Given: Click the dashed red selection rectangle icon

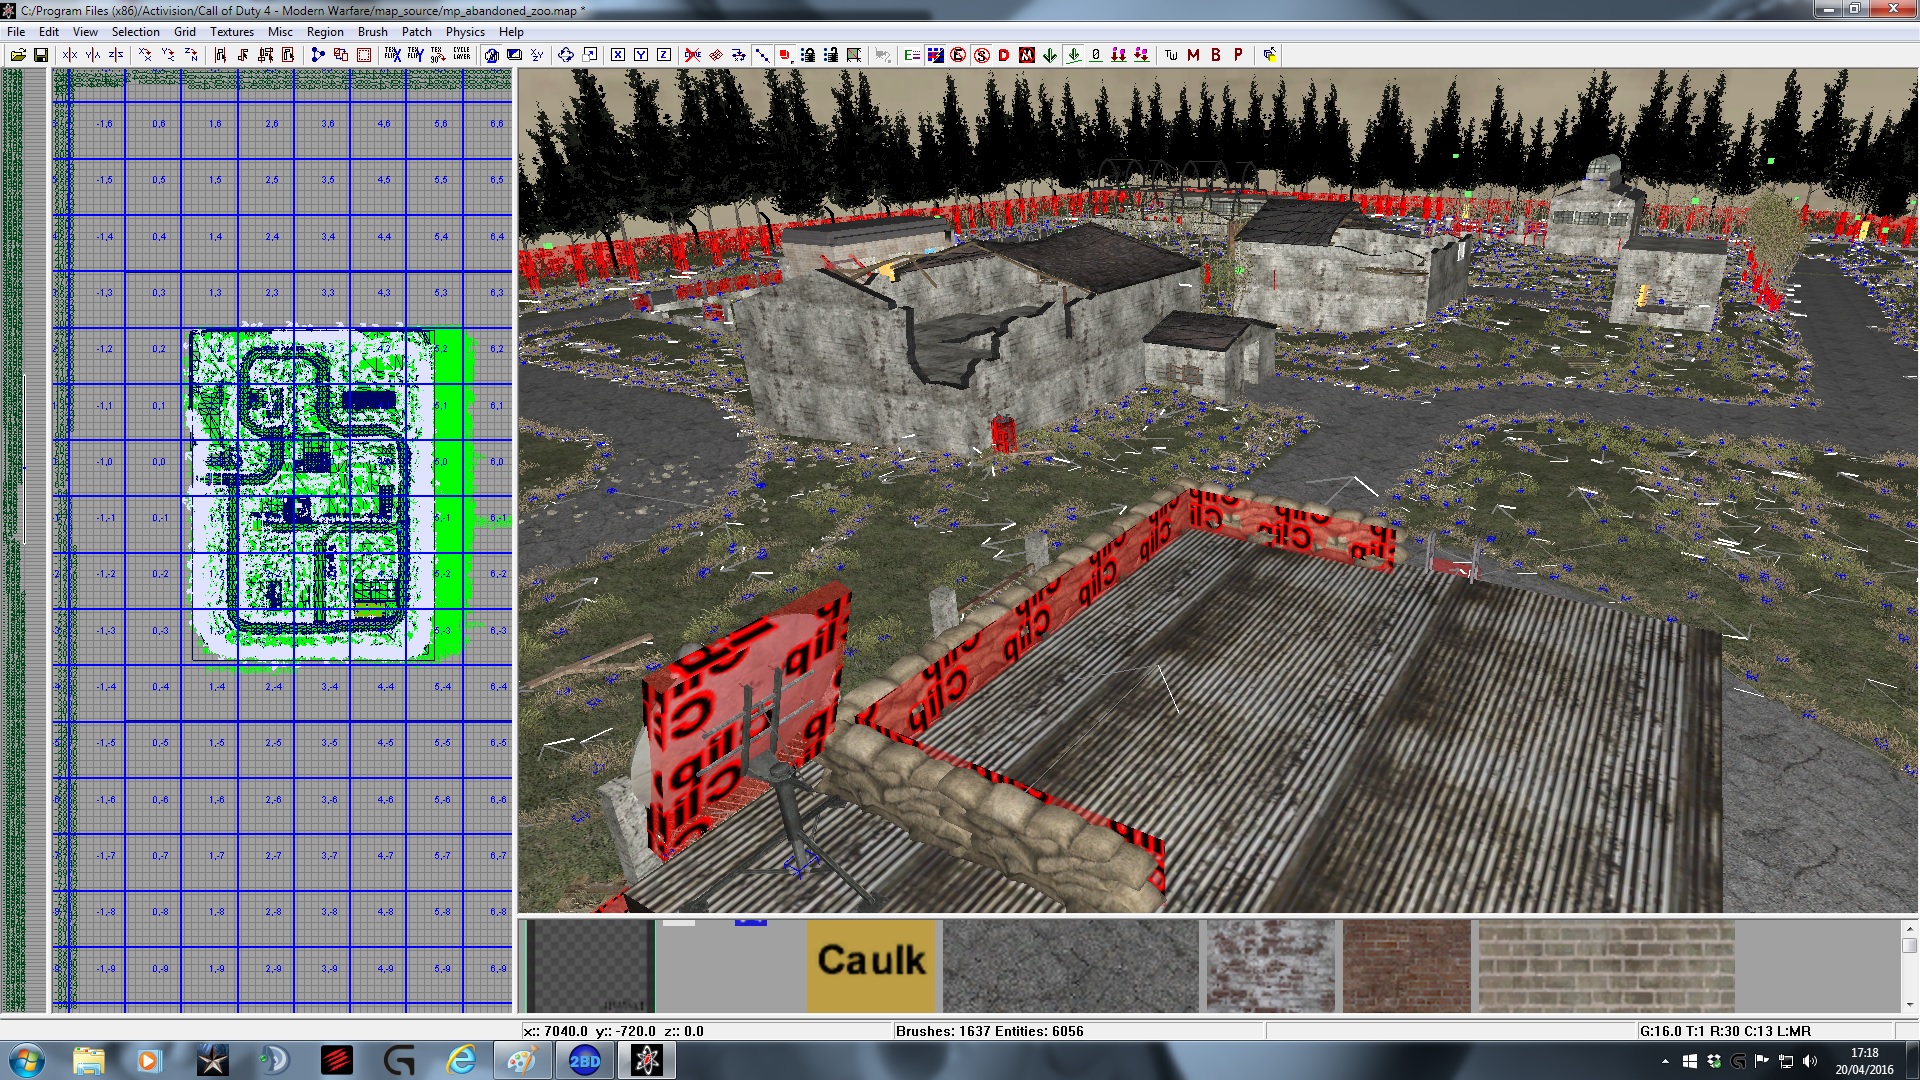Looking at the screenshot, I should tap(364, 55).
